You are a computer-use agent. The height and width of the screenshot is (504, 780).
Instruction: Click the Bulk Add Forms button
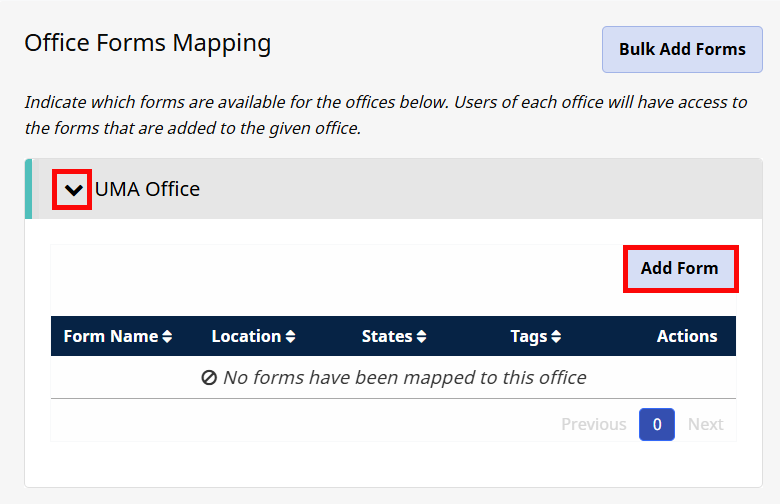tap(682, 49)
